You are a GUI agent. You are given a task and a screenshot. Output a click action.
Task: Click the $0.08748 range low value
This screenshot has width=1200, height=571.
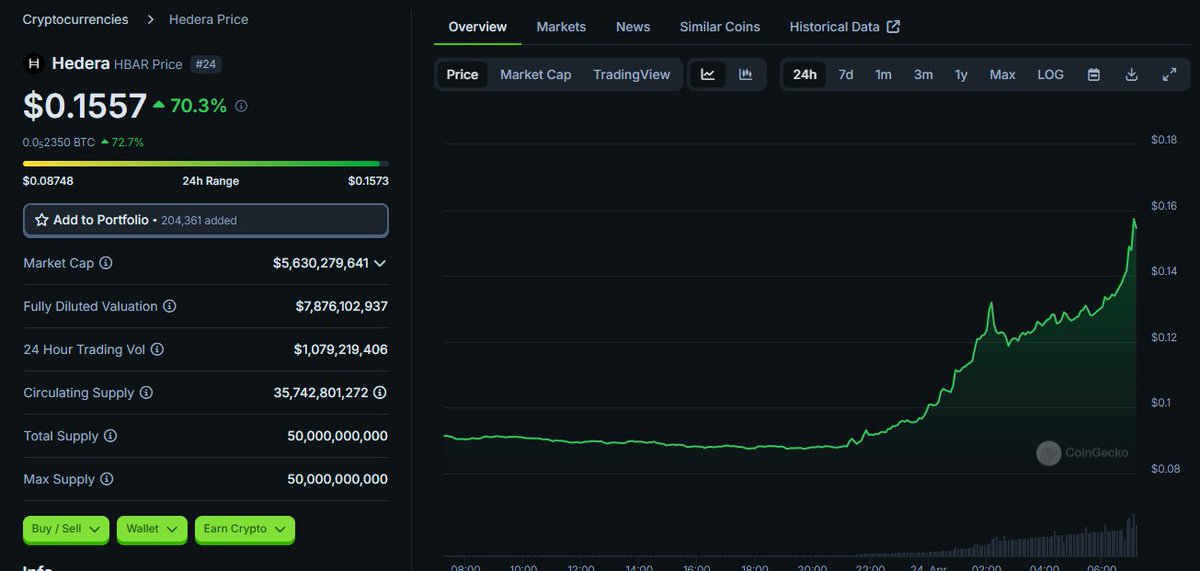(x=48, y=181)
